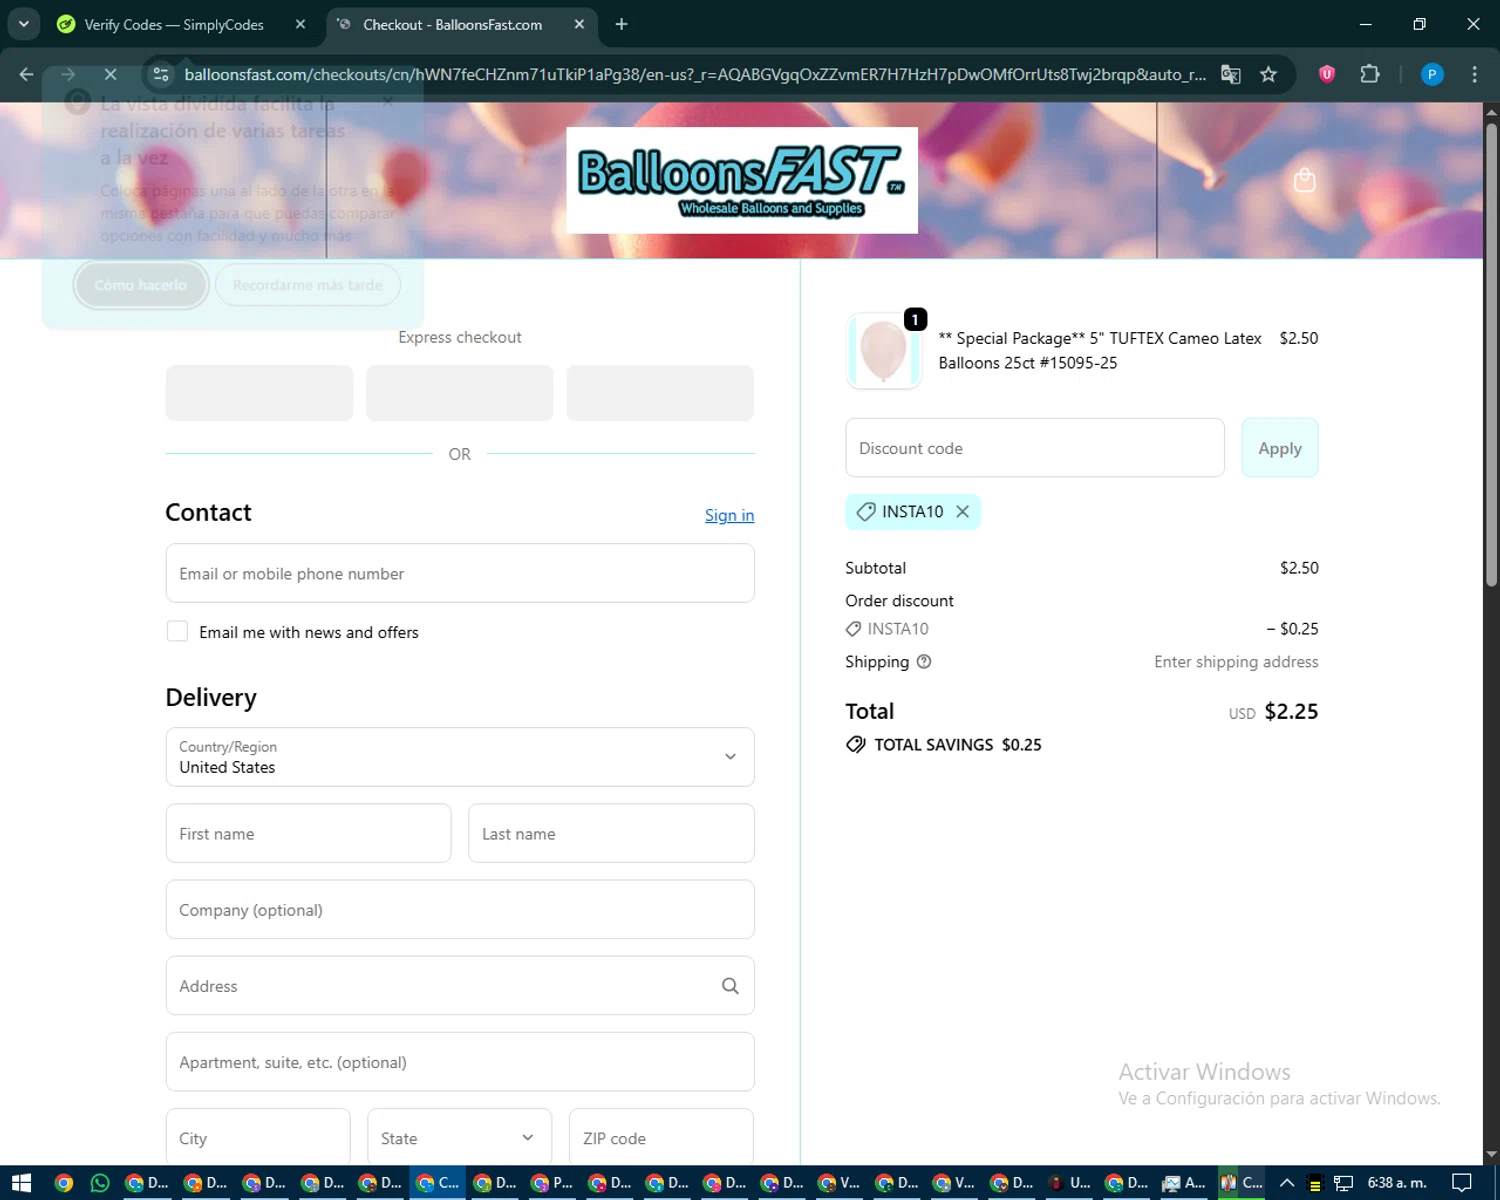Click into the Last name field
Image resolution: width=1500 pixels, height=1200 pixels.
pyautogui.click(x=611, y=833)
